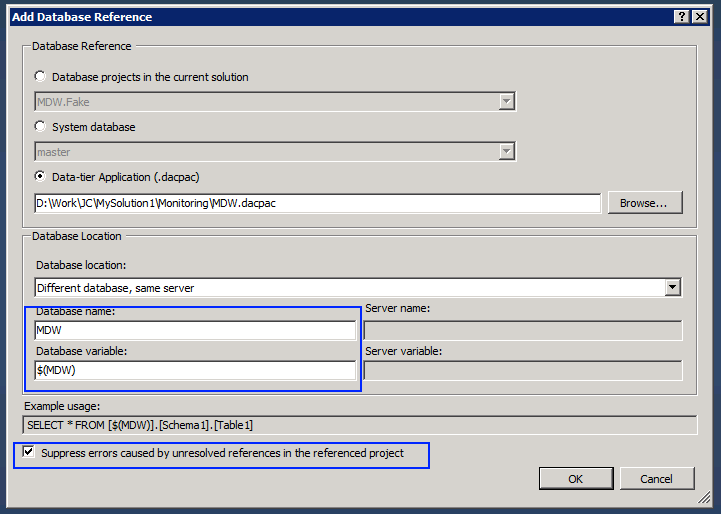Viewport: 721px width, 514px height.
Task: Click the dacpac file path field
Action: point(317,203)
